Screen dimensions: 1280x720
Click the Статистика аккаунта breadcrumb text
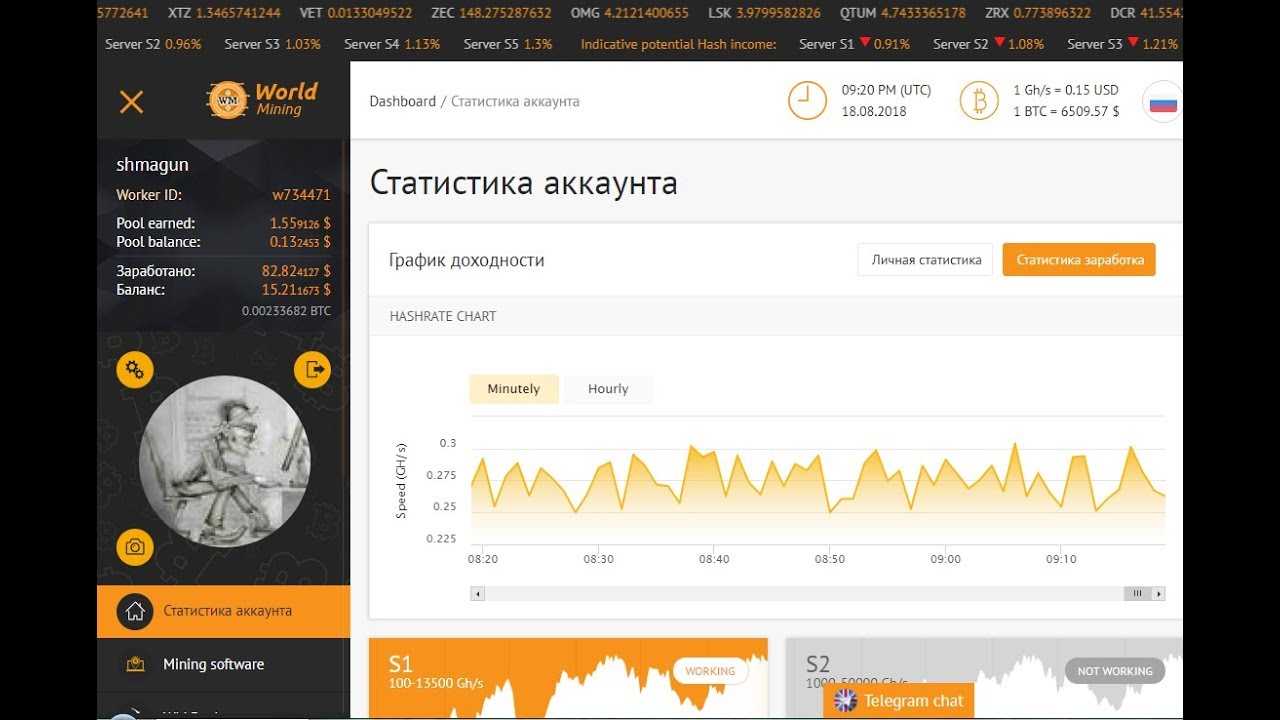515,101
